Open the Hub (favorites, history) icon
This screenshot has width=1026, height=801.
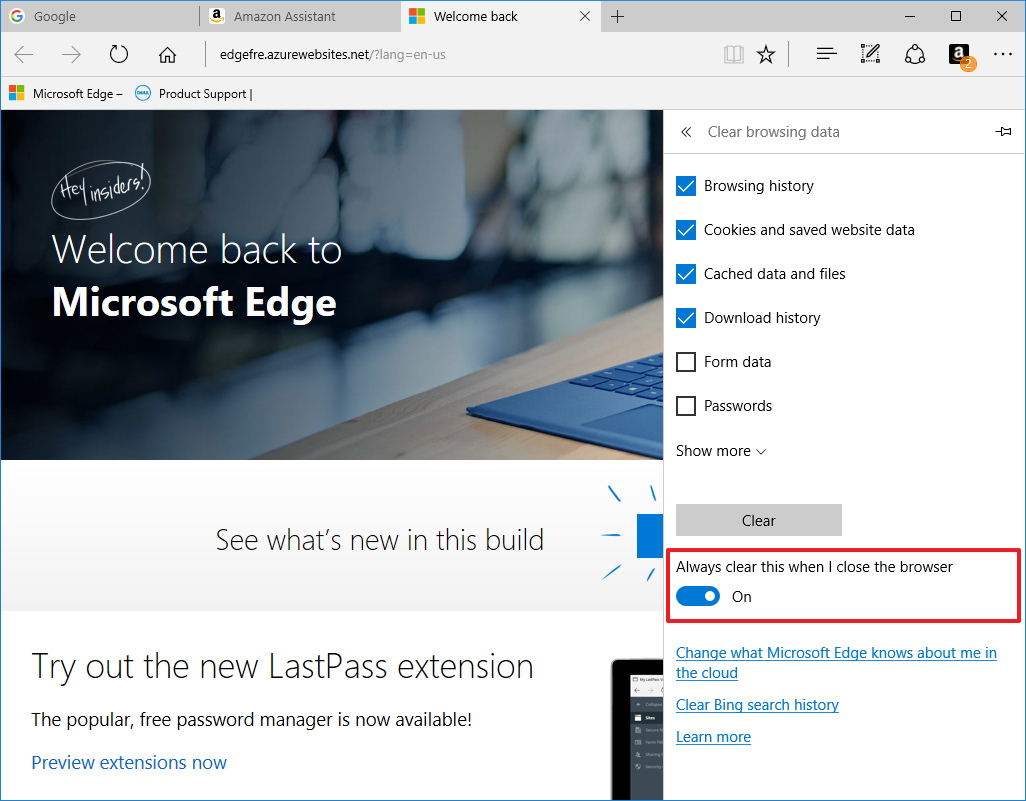pyautogui.click(x=826, y=54)
